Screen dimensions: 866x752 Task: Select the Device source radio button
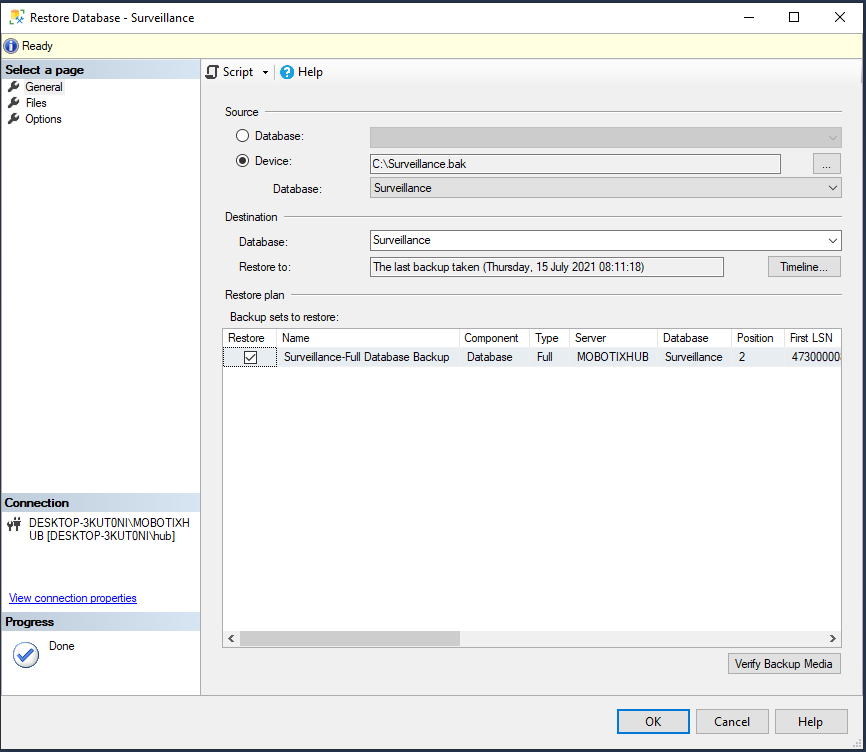point(243,161)
